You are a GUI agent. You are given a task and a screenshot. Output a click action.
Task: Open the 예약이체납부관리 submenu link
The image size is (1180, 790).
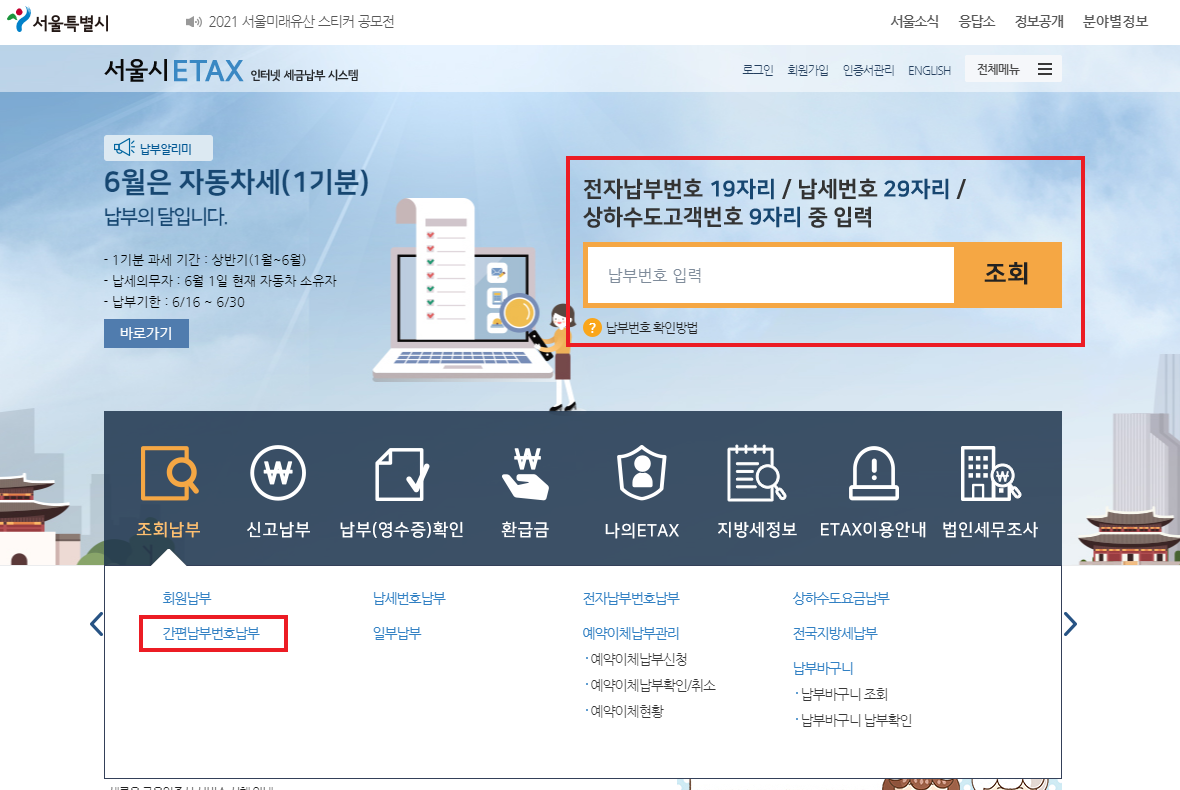click(631, 634)
